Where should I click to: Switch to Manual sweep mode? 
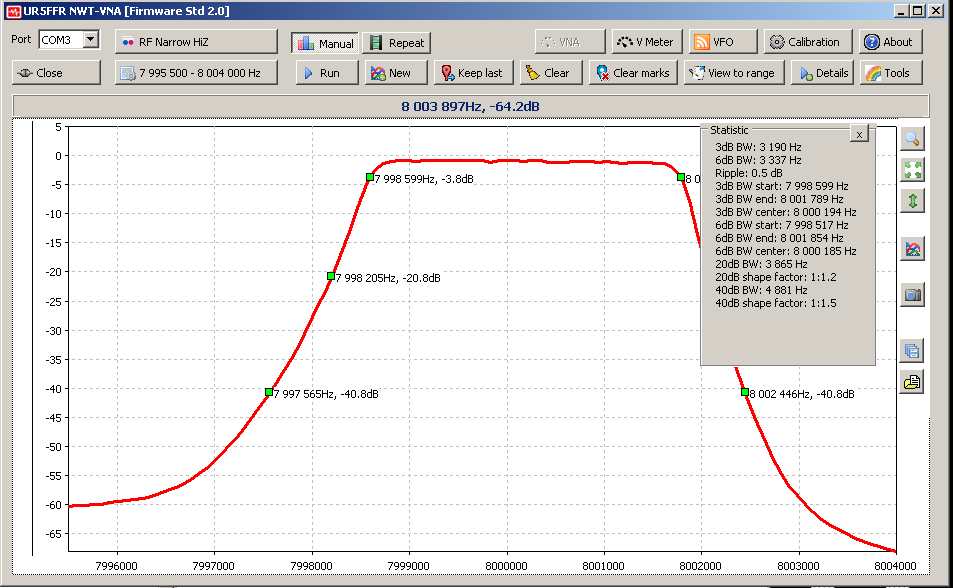[x=324, y=43]
